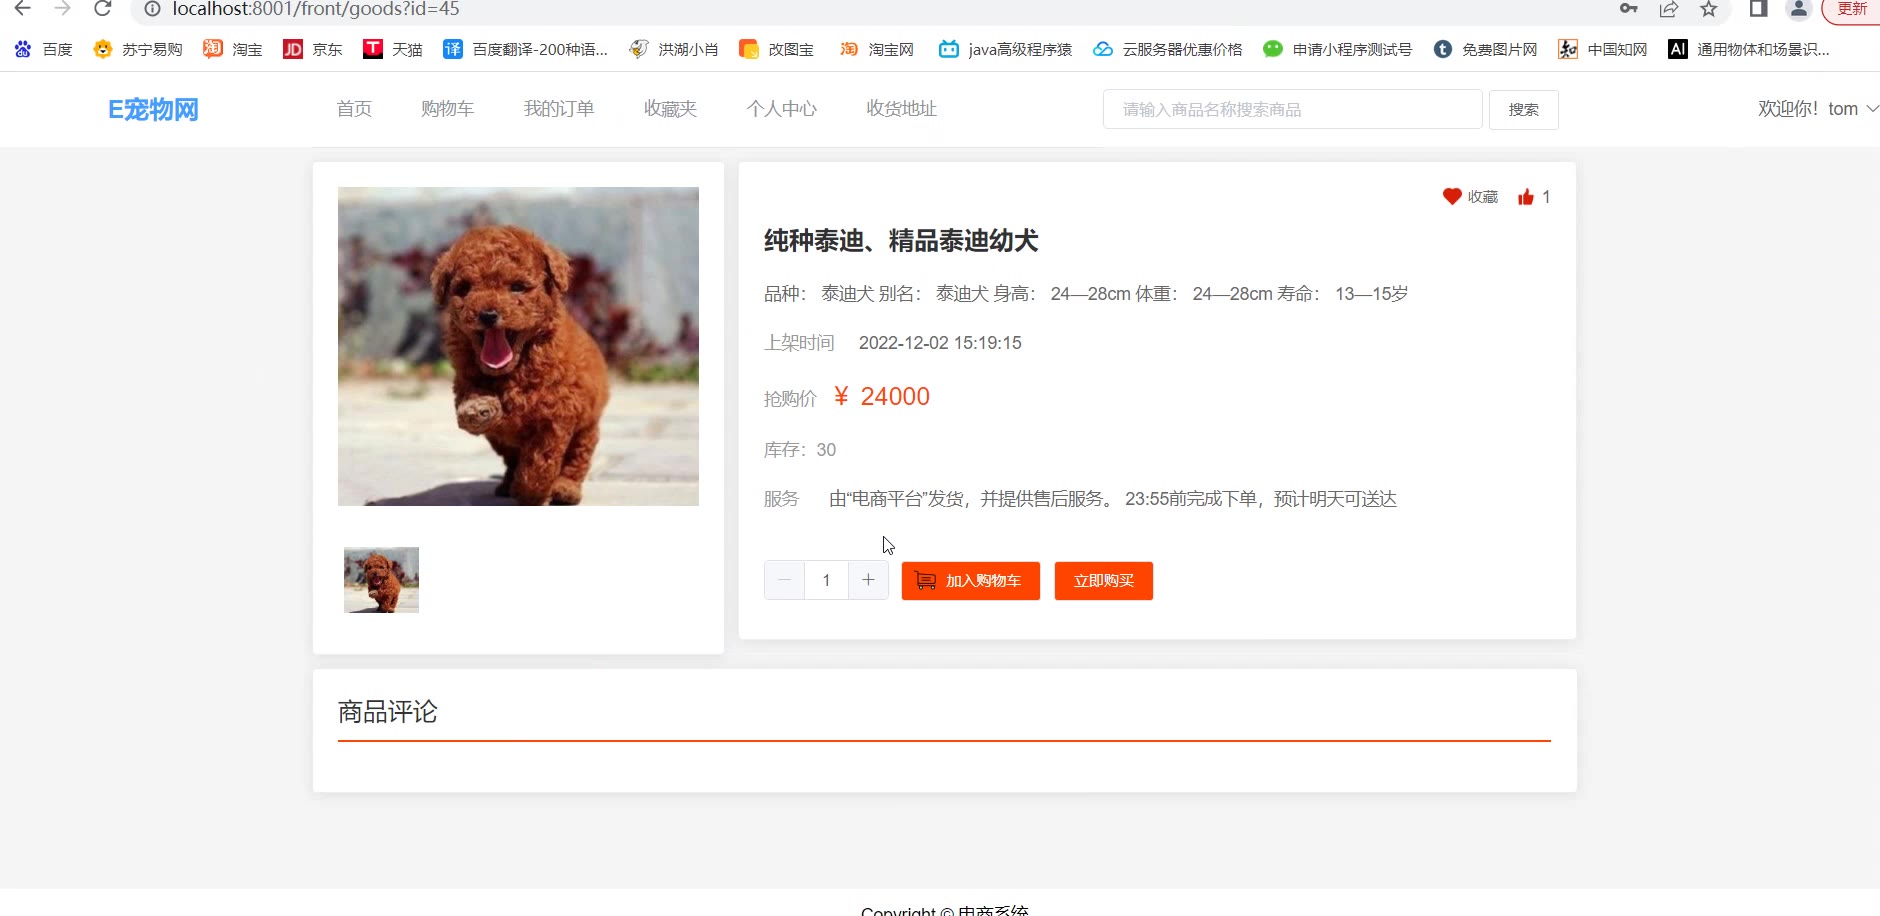The height and width of the screenshot is (916, 1880).
Task: Decrease quantity with minus button
Action: [x=784, y=580]
